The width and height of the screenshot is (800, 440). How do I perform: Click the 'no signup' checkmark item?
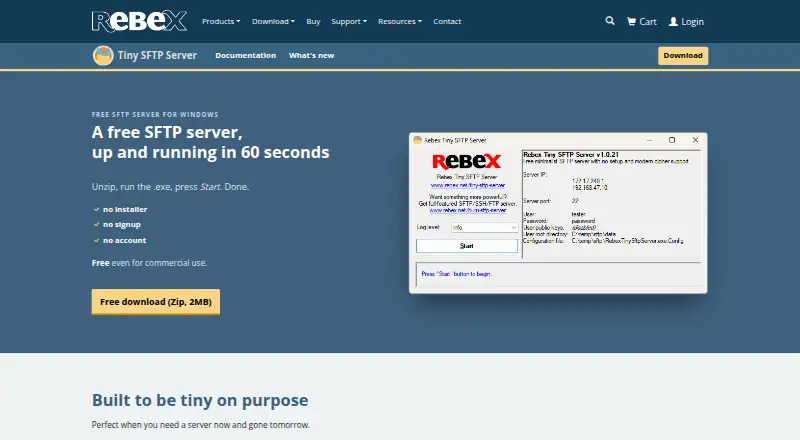pyautogui.click(x=117, y=225)
